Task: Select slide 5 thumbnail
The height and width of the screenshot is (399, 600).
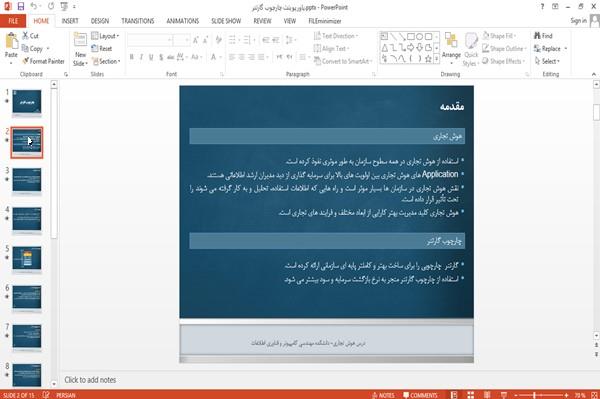Action: (x=27, y=258)
